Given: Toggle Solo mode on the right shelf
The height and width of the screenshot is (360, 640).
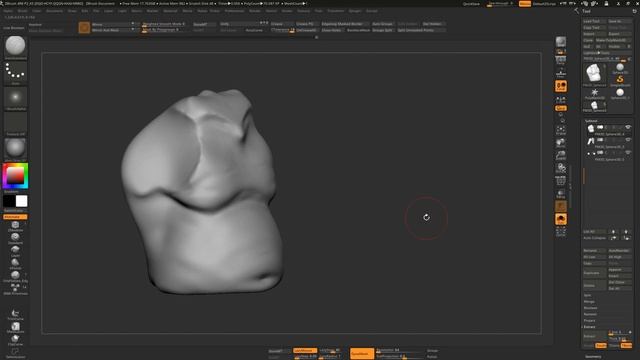Looking at the screenshot, I should pos(561,219).
